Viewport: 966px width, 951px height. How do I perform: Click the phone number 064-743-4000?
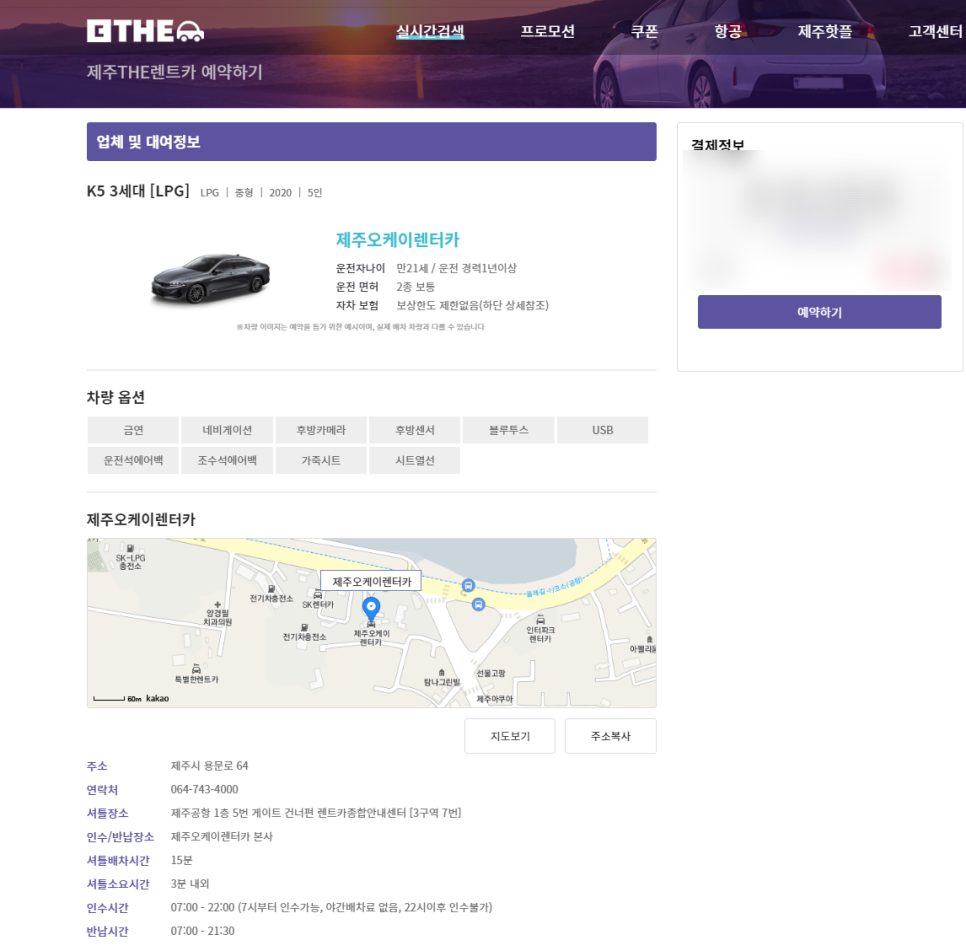pos(205,789)
